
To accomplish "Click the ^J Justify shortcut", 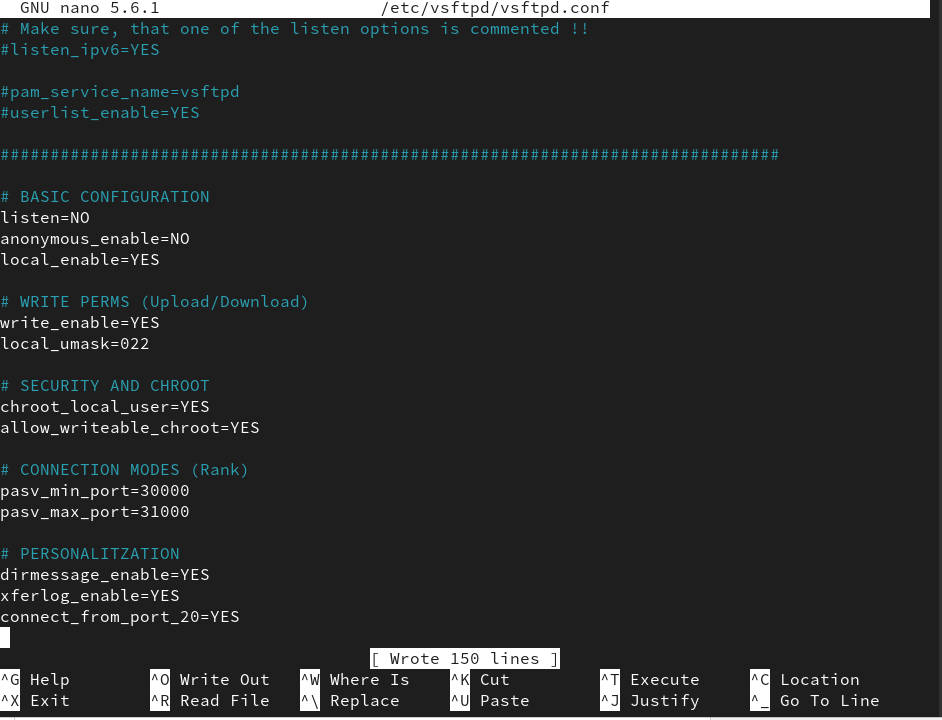I will click(x=650, y=701).
